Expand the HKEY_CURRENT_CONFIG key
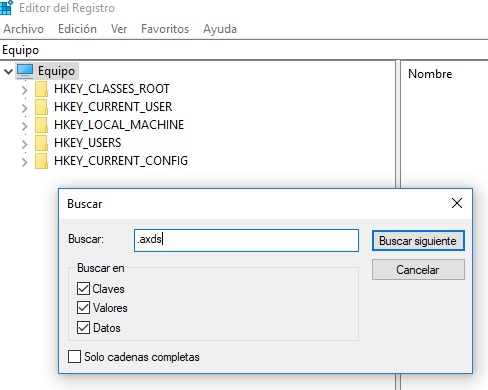 (x=25, y=162)
